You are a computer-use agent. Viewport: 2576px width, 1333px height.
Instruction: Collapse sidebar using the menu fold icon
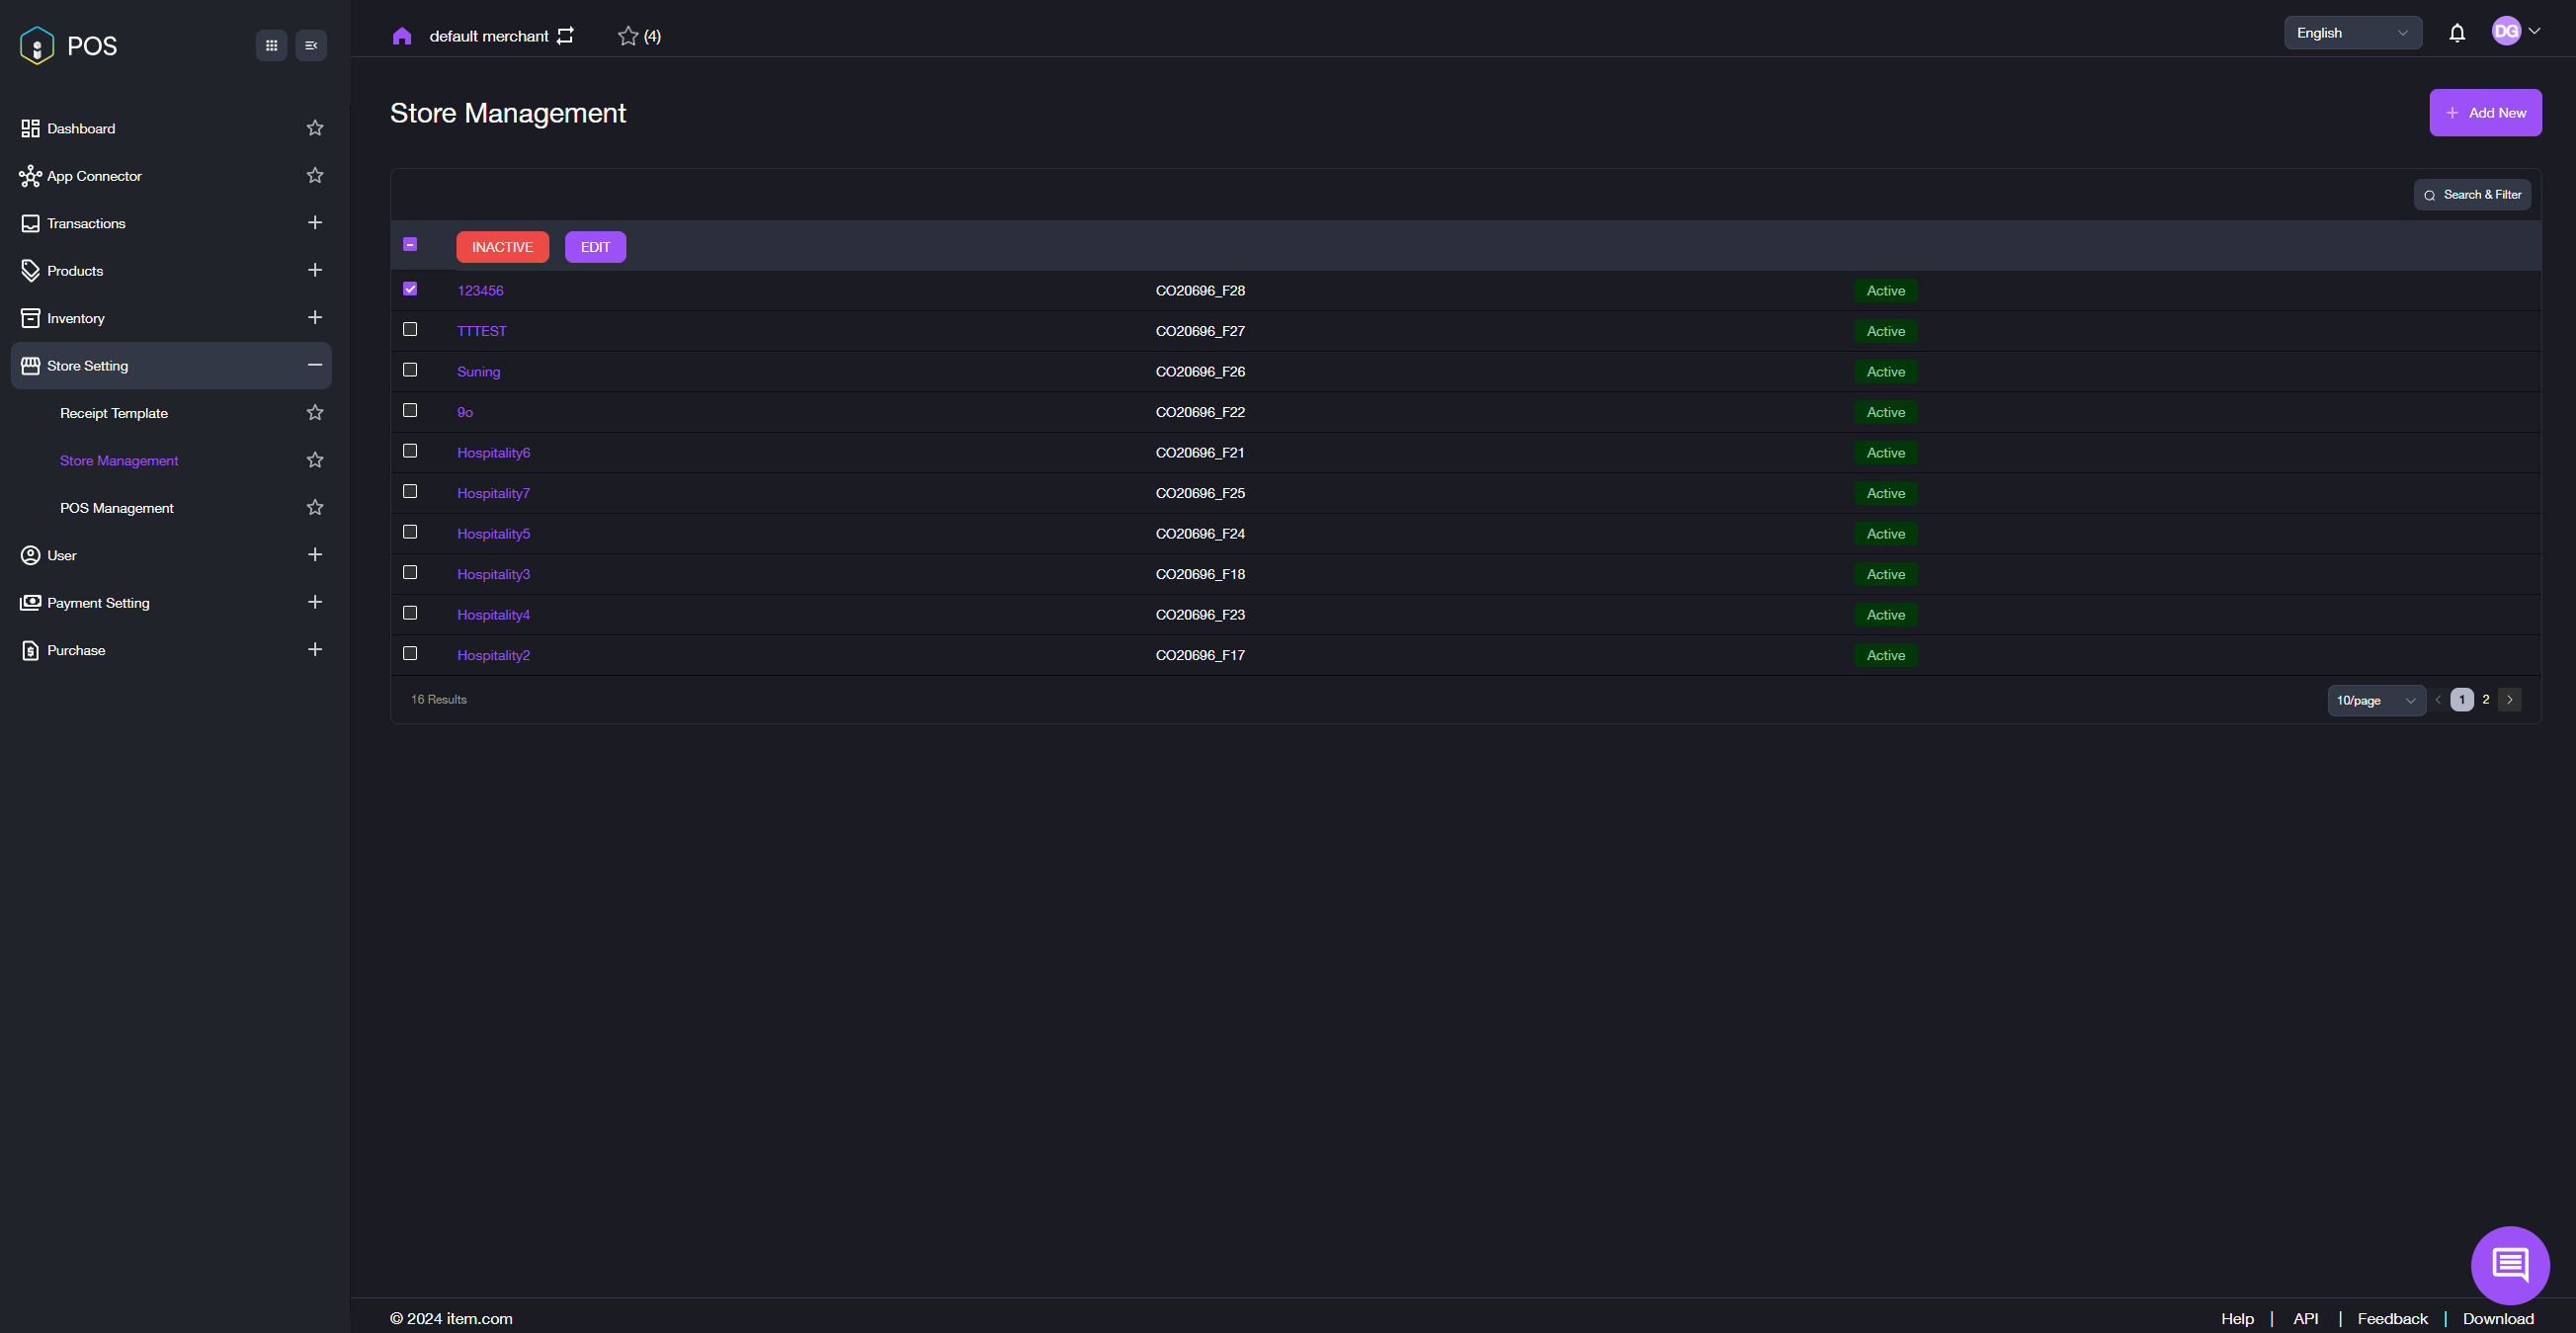[311, 45]
